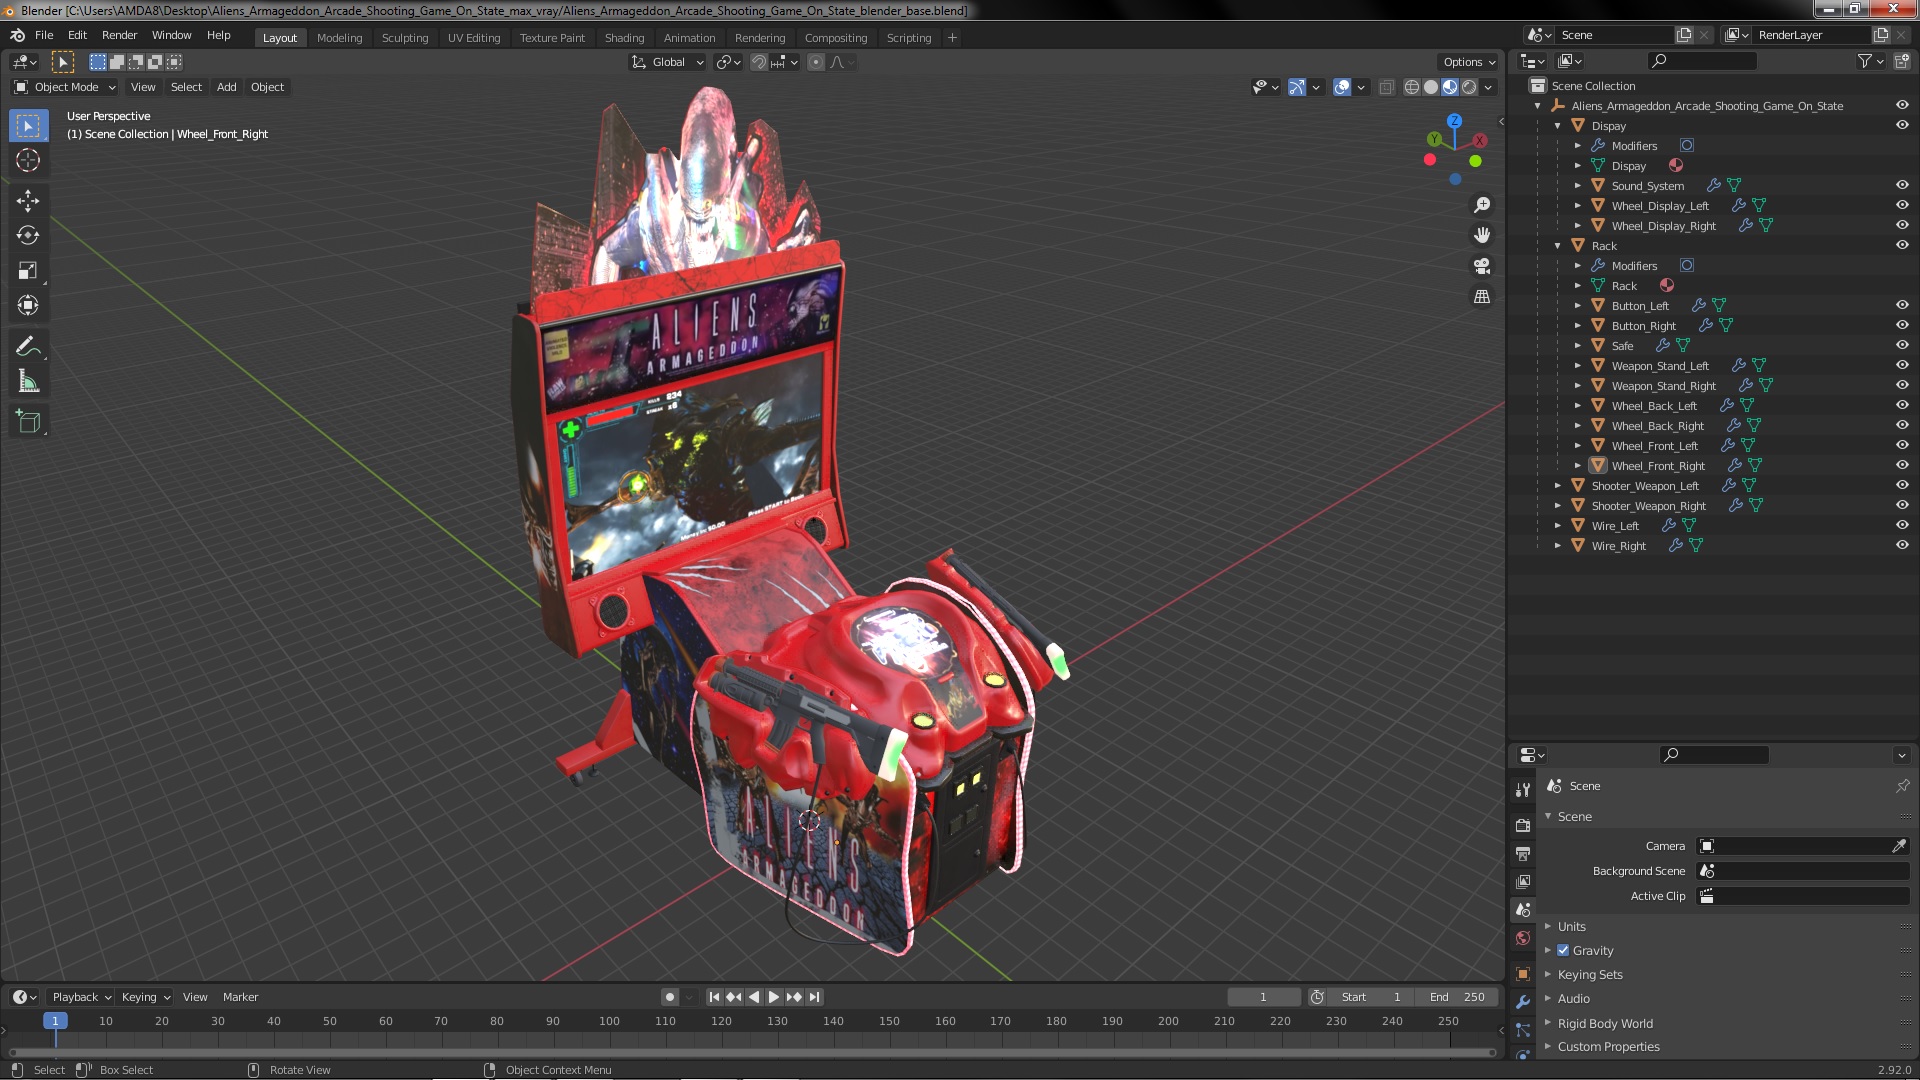Collapse the Dispay collection in outliner
The image size is (1920, 1080).
tap(1558, 126)
